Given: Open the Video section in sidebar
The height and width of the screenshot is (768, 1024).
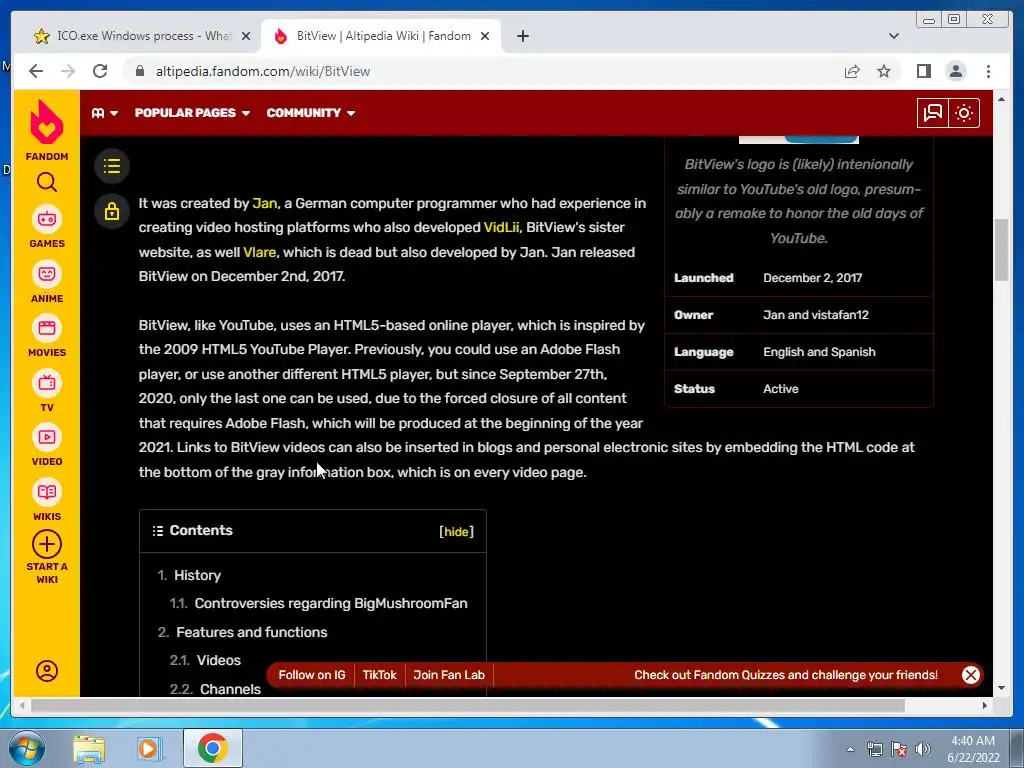Looking at the screenshot, I should 46,445.
